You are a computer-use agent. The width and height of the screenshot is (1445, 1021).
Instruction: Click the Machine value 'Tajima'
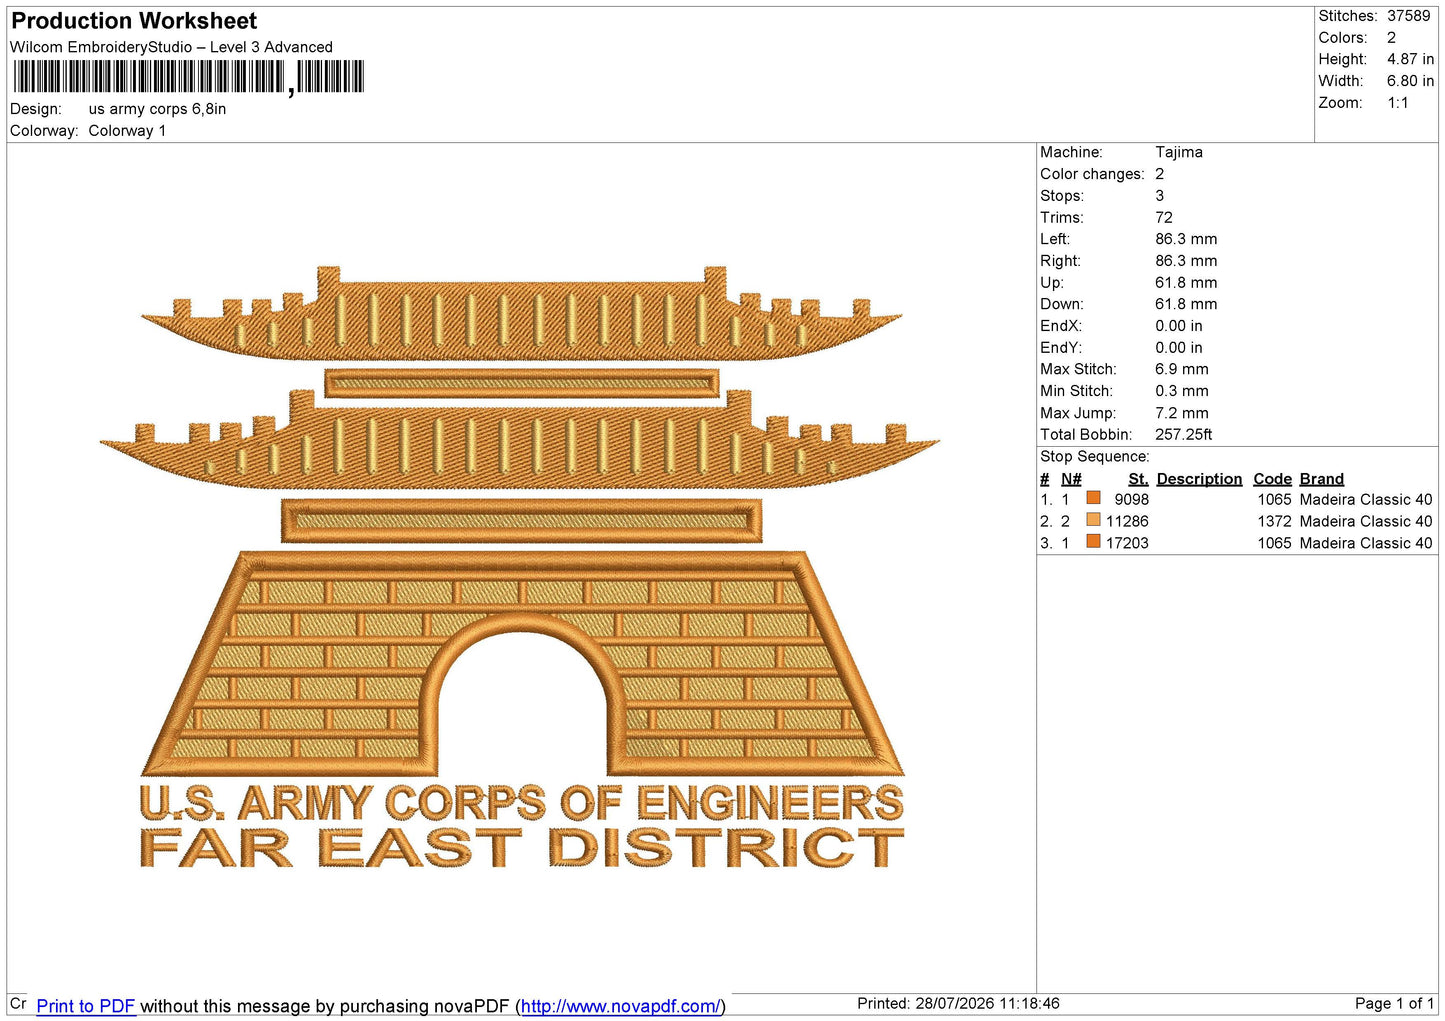pos(1179,152)
